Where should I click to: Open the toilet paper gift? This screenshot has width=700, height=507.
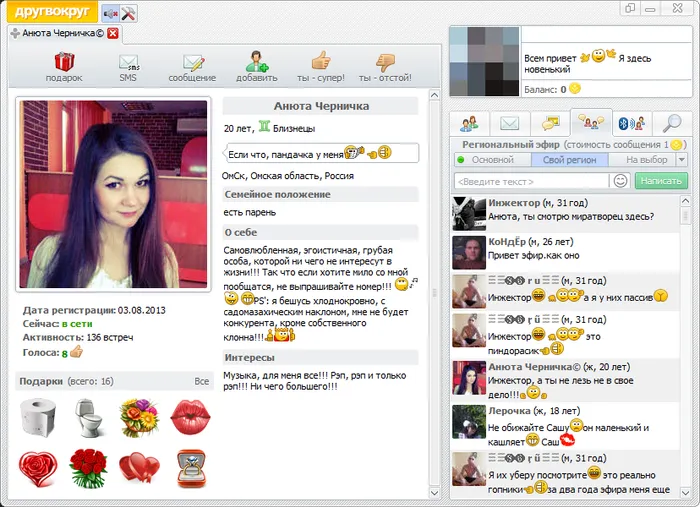pyautogui.click(x=38, y=417)
